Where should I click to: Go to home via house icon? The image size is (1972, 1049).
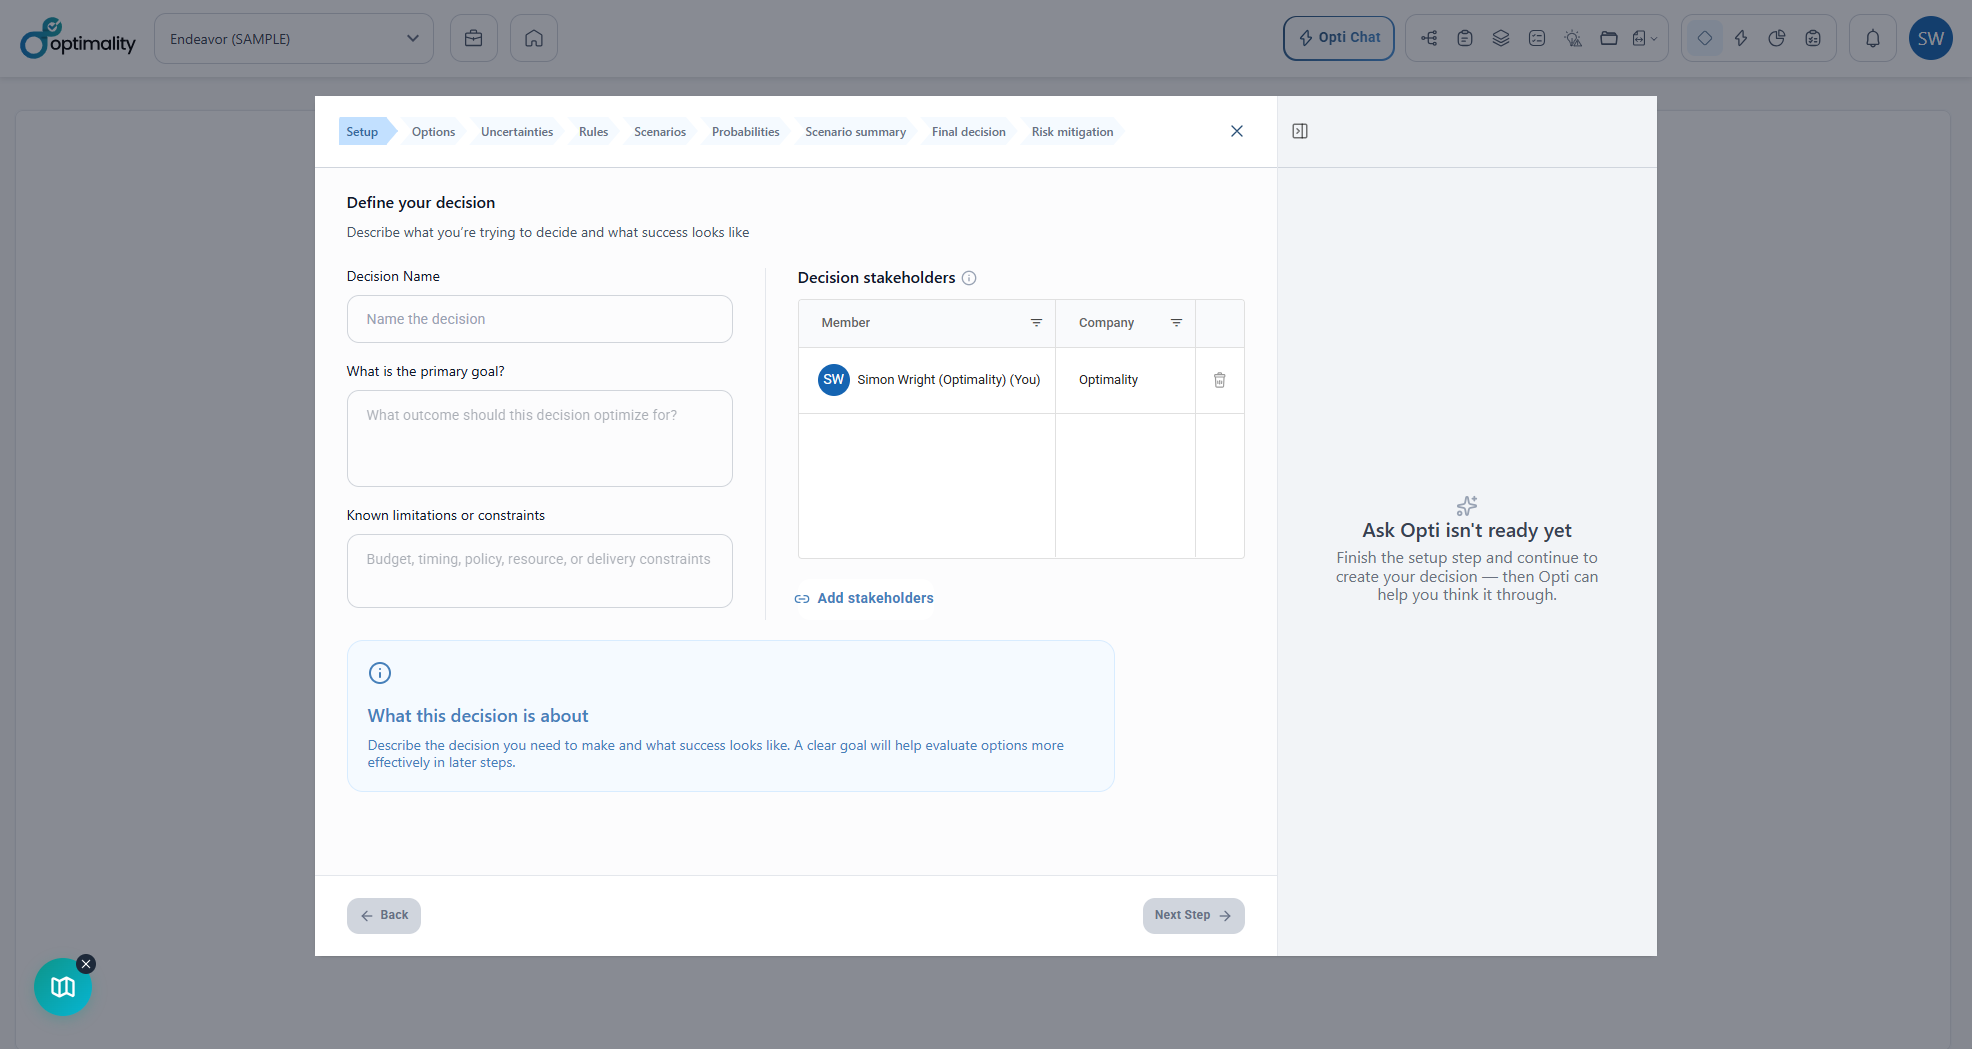coord(534,38)
